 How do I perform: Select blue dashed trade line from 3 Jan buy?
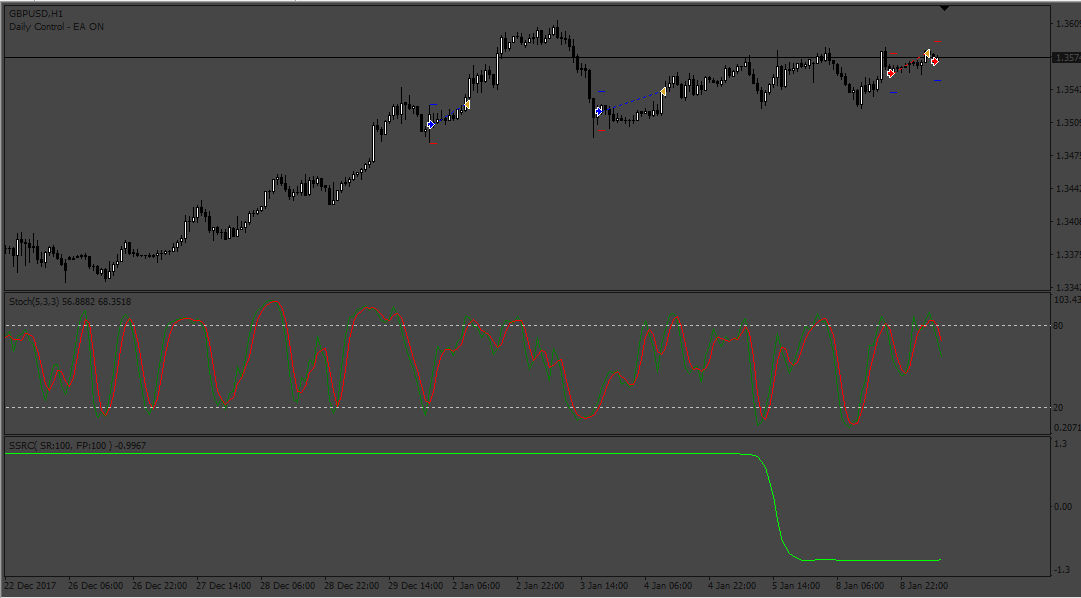coord(631,101)
